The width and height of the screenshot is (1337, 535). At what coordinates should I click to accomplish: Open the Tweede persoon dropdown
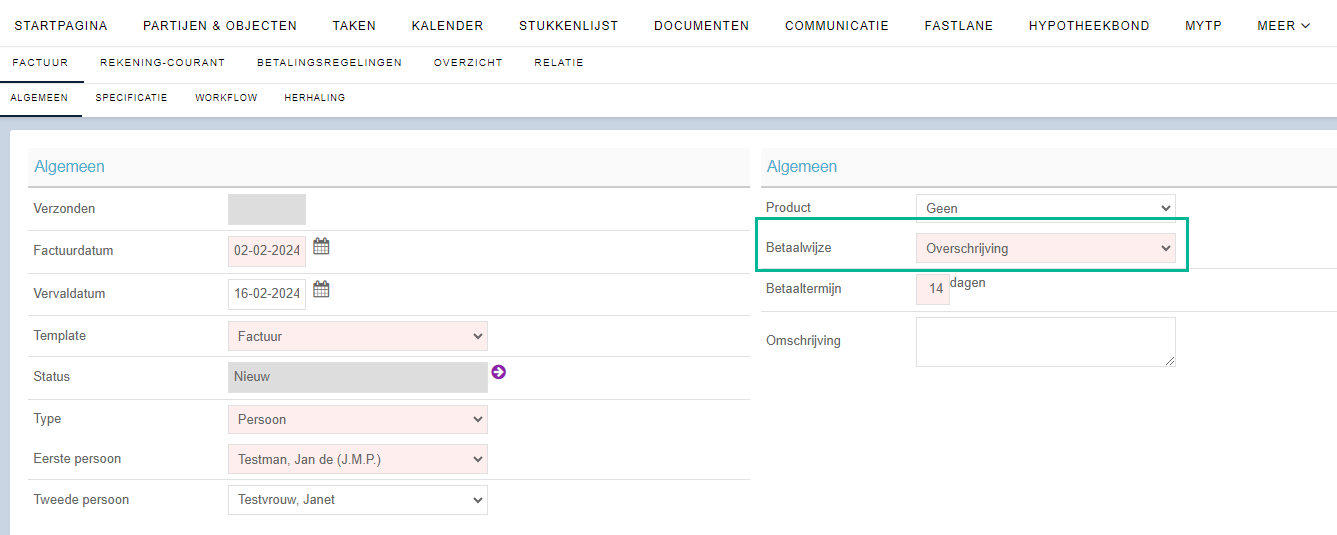point(358,499)
